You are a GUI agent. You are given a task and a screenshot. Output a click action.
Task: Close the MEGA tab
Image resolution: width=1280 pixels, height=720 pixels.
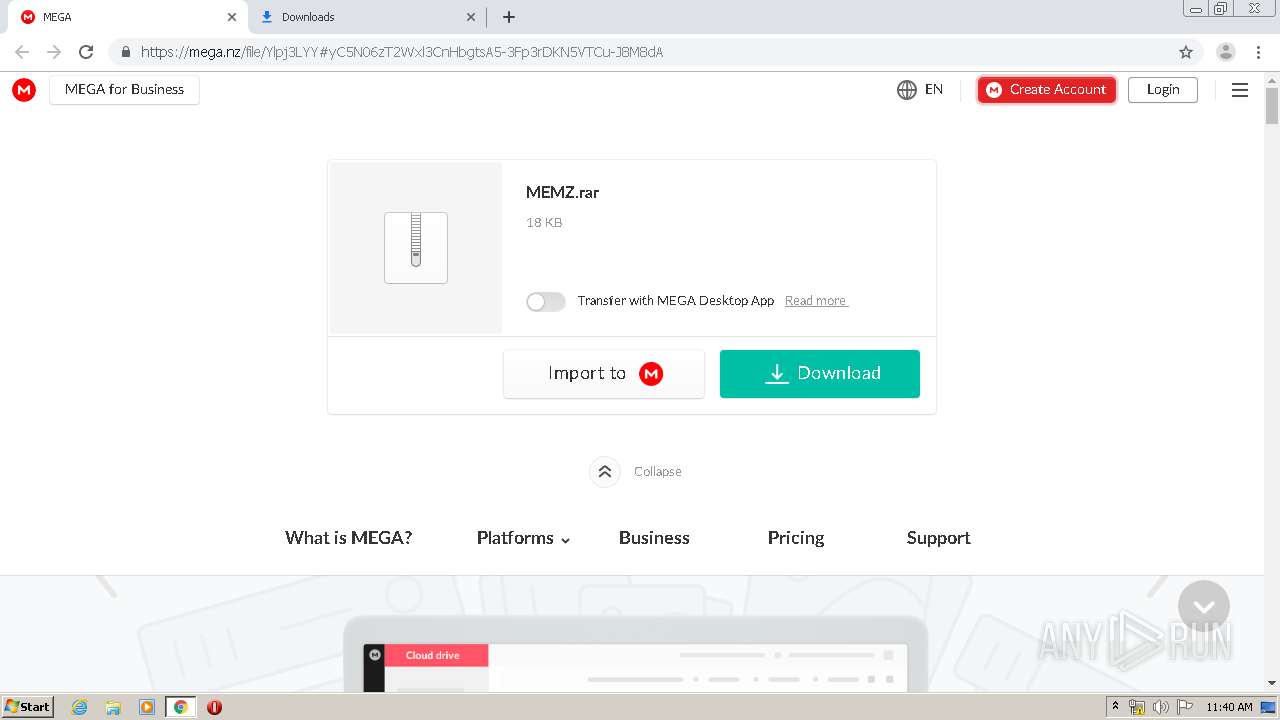coord(231,17)
